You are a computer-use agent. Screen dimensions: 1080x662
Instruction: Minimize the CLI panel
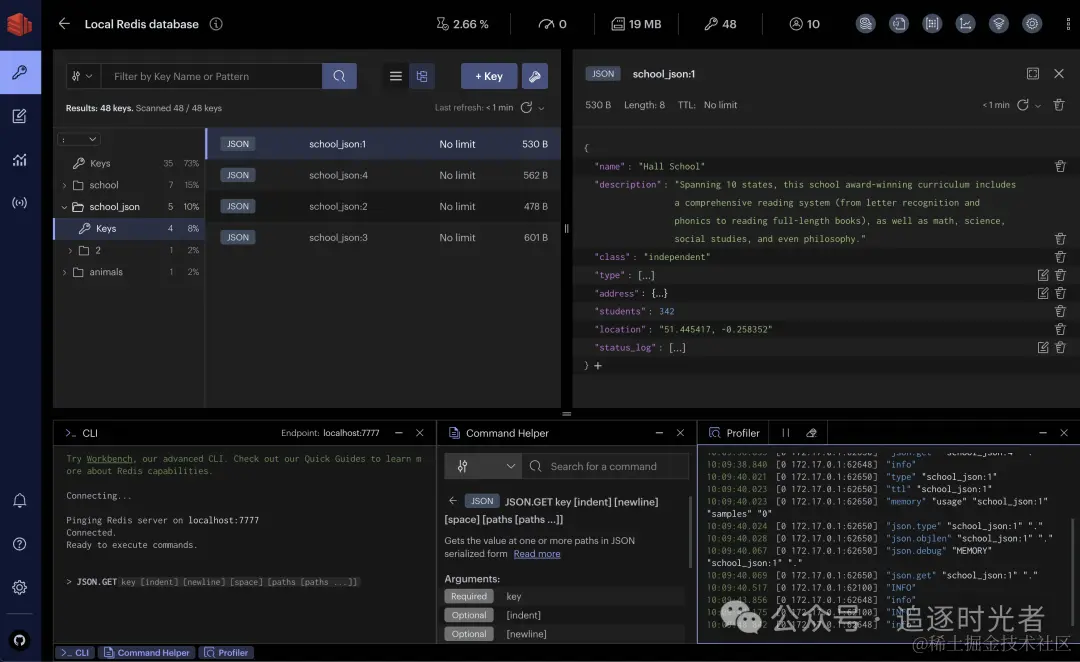399,433
